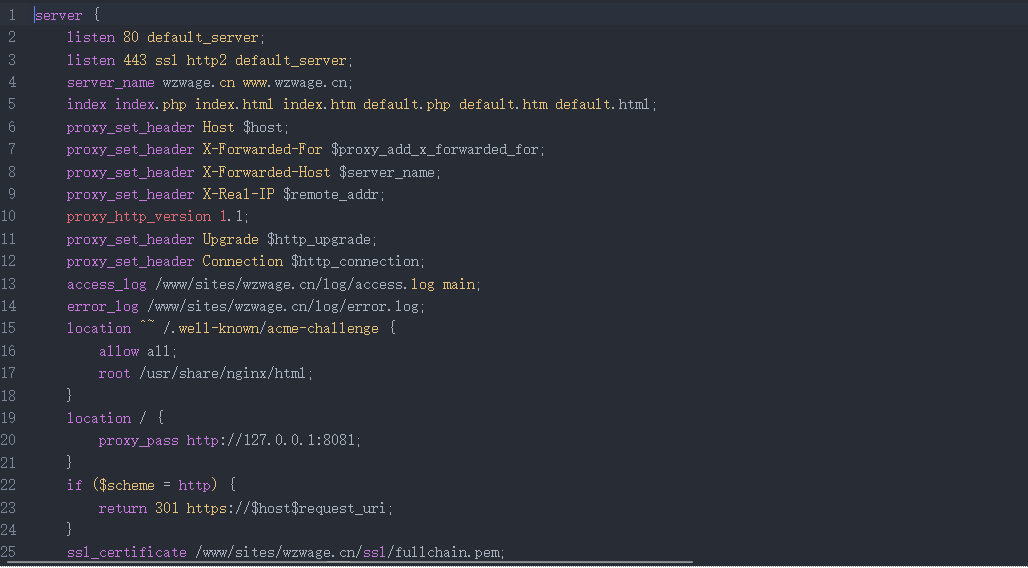Click the closing brace on line 21
The image size is (1028, 568).
click(69, 462)
